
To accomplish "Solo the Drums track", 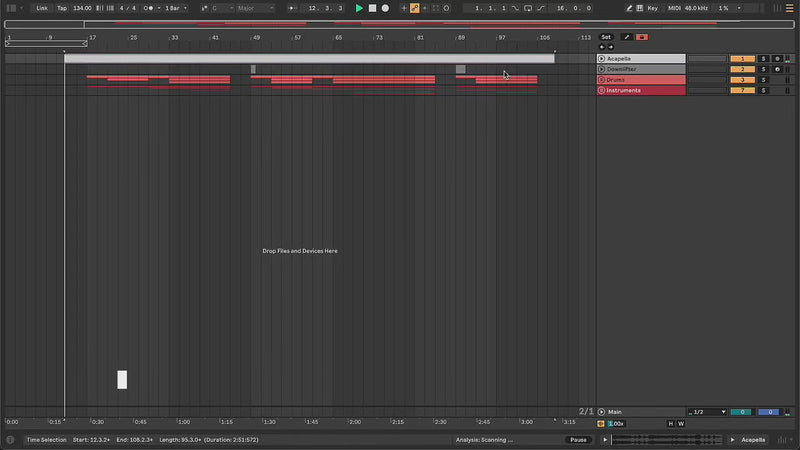I will [763, 80].
